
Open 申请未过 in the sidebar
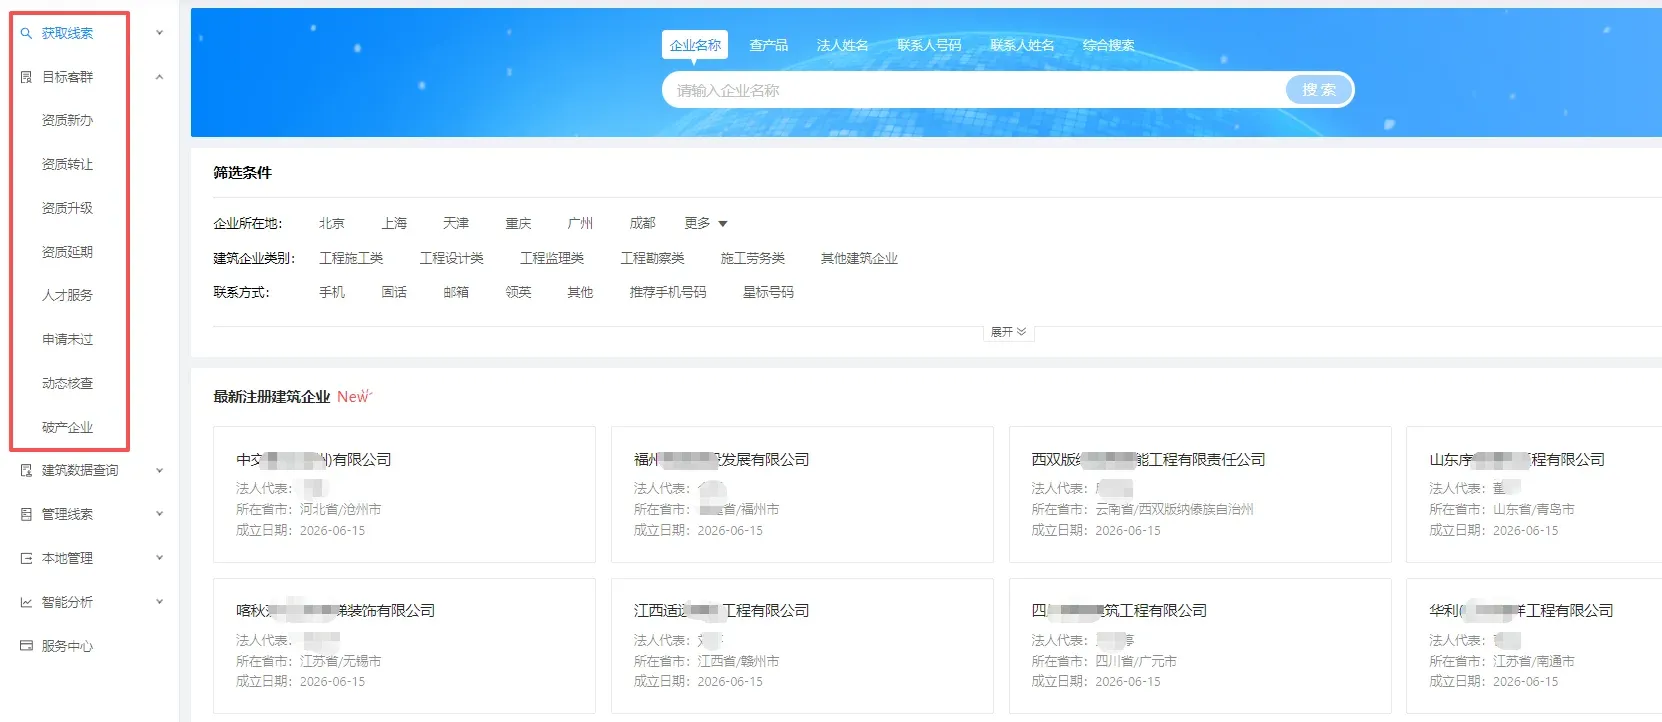(67, 339)
